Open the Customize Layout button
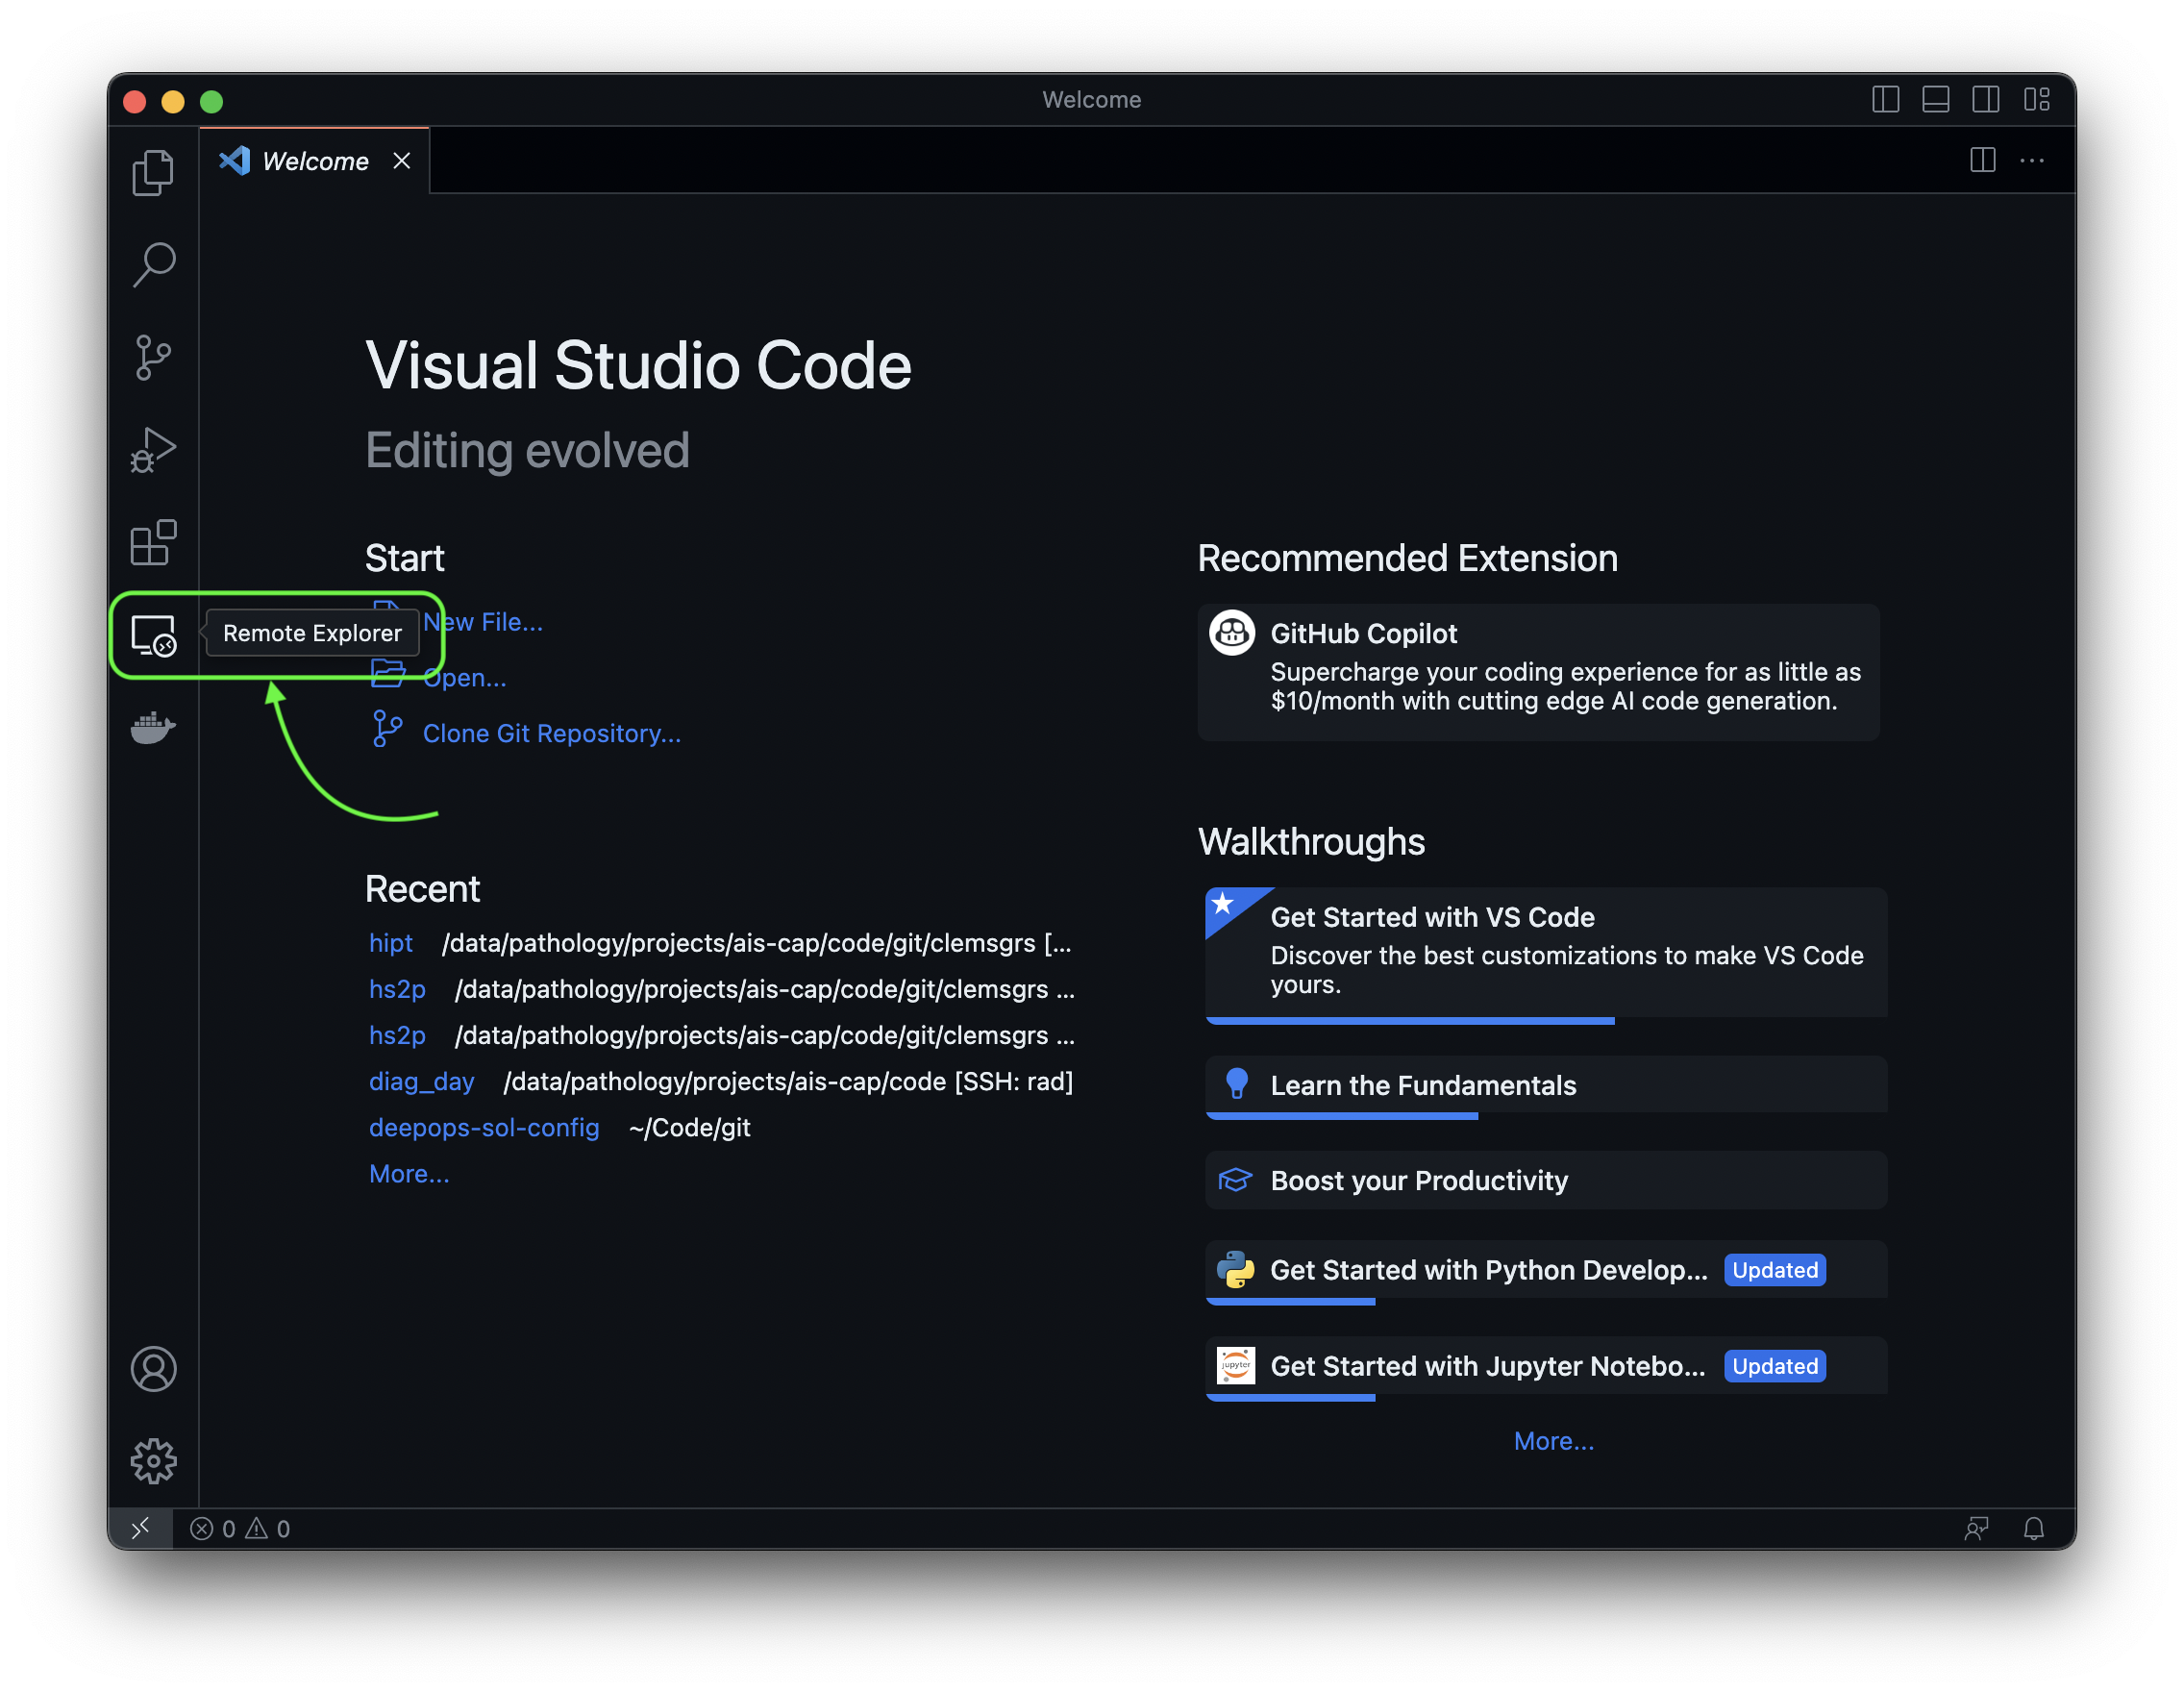The width and height of the screenshot is (2184, 1692). (2036, 100)
